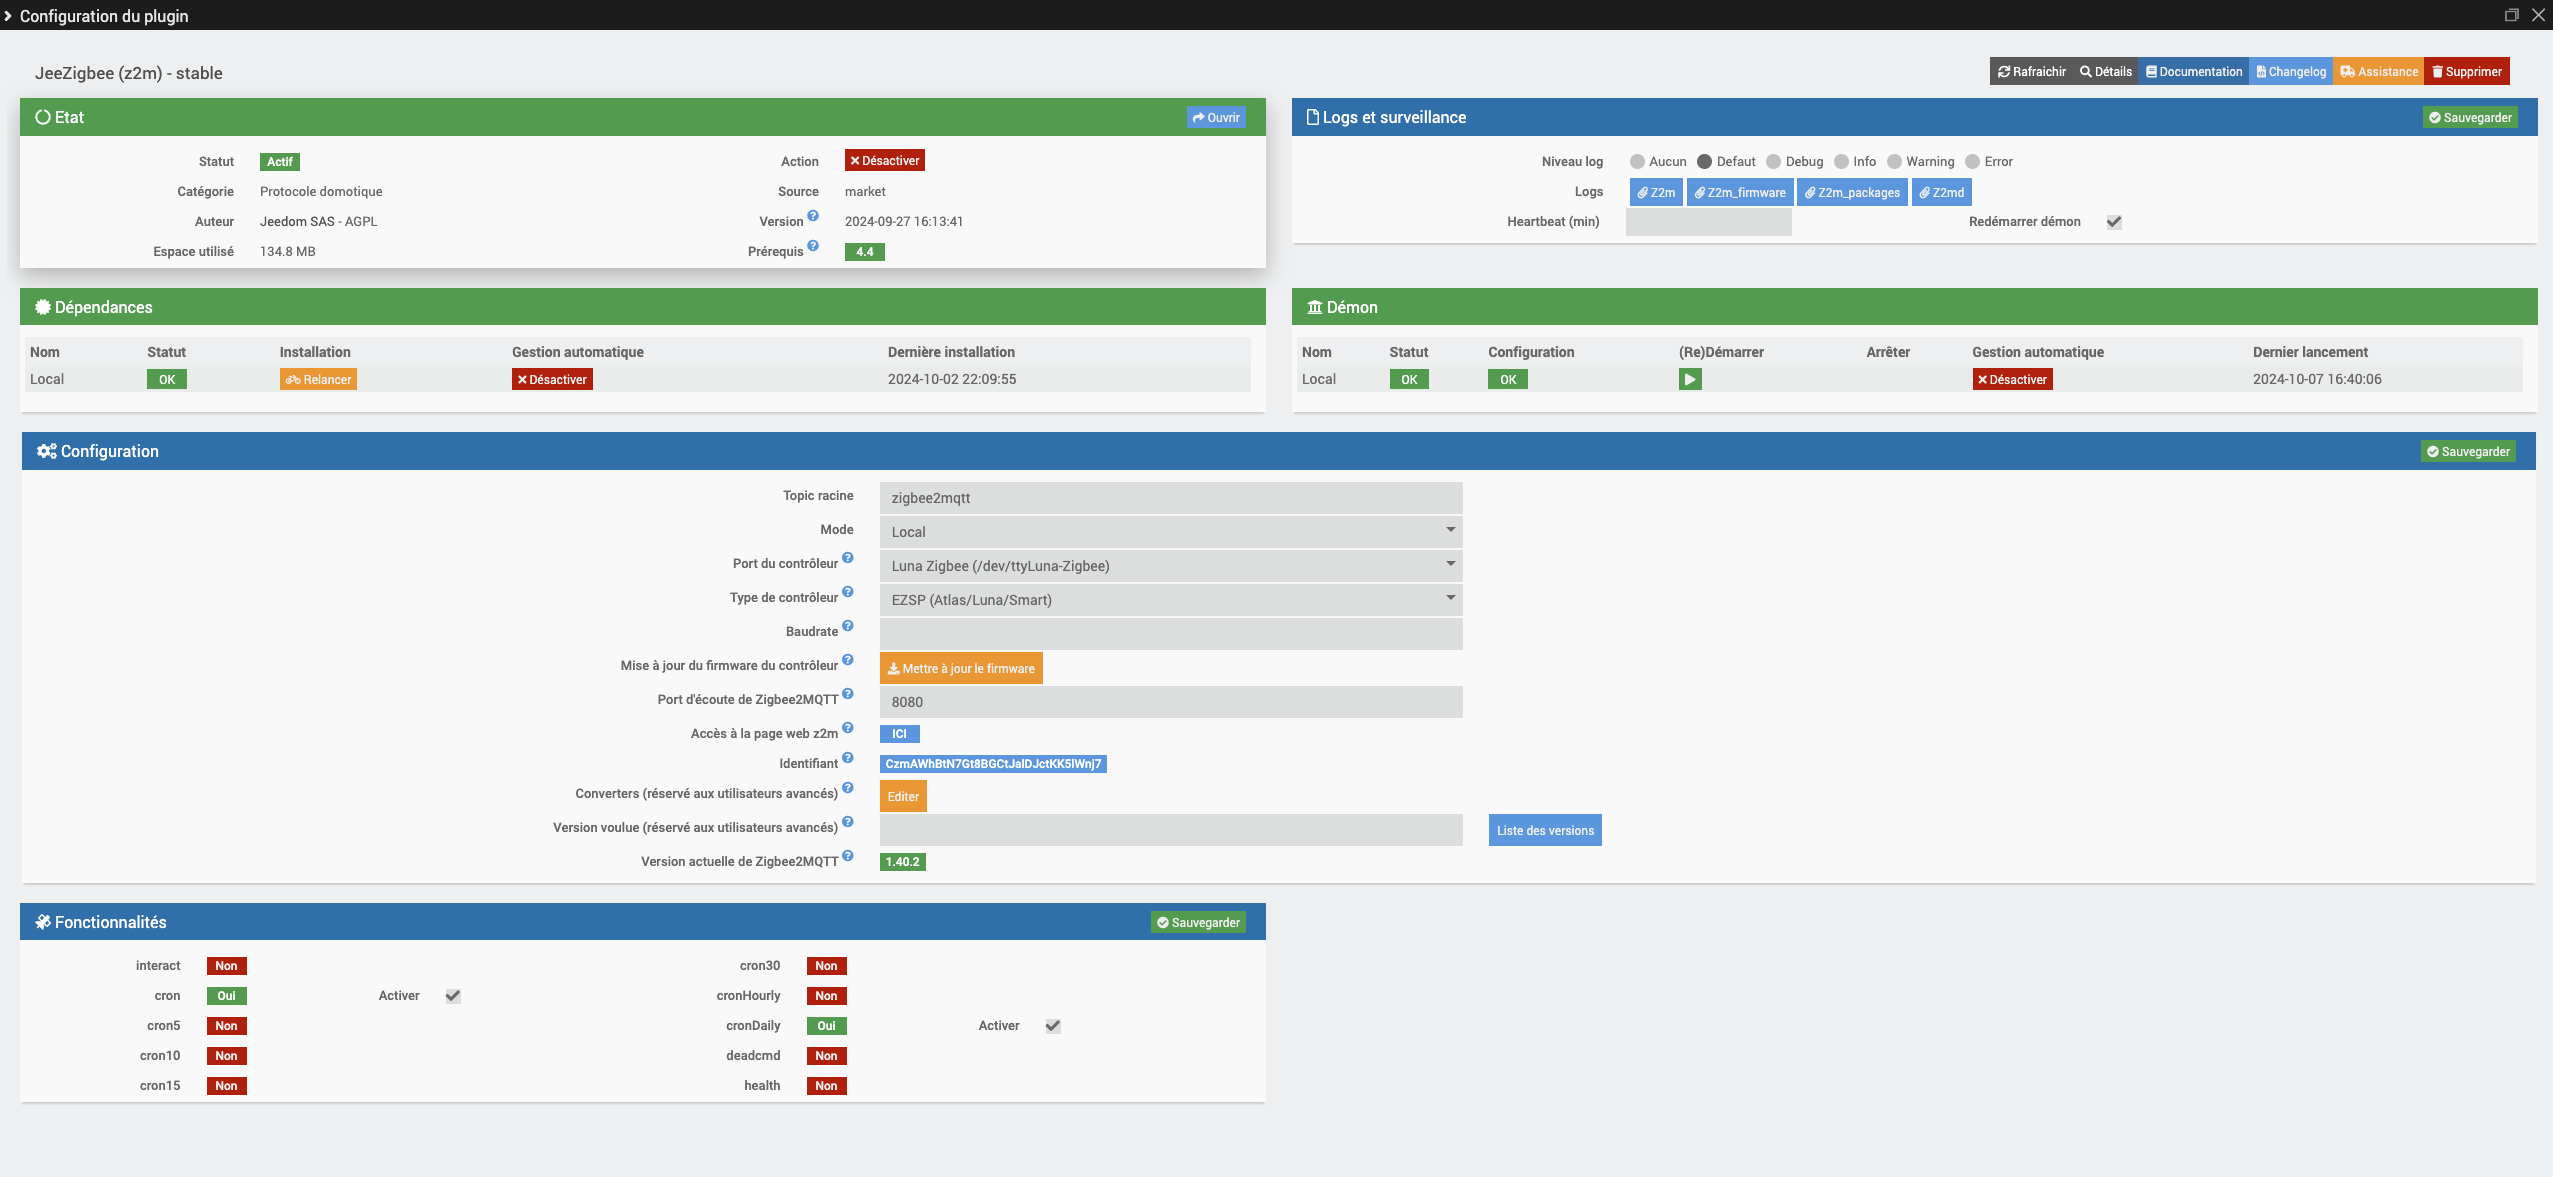The height and width of the screenshot is (1177, 2553).
Task: Expand Port du contrôleur dropdown Luna Zigbee
Action: click(x=1170, y=566)
